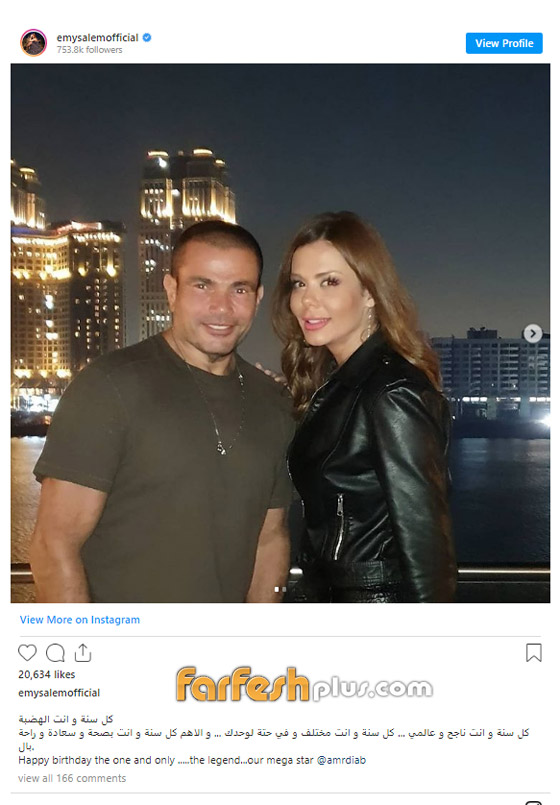The width and height of the screenshot is (560, 805).
Task: Open the @amrdiab mention
Action: [341, 760]
